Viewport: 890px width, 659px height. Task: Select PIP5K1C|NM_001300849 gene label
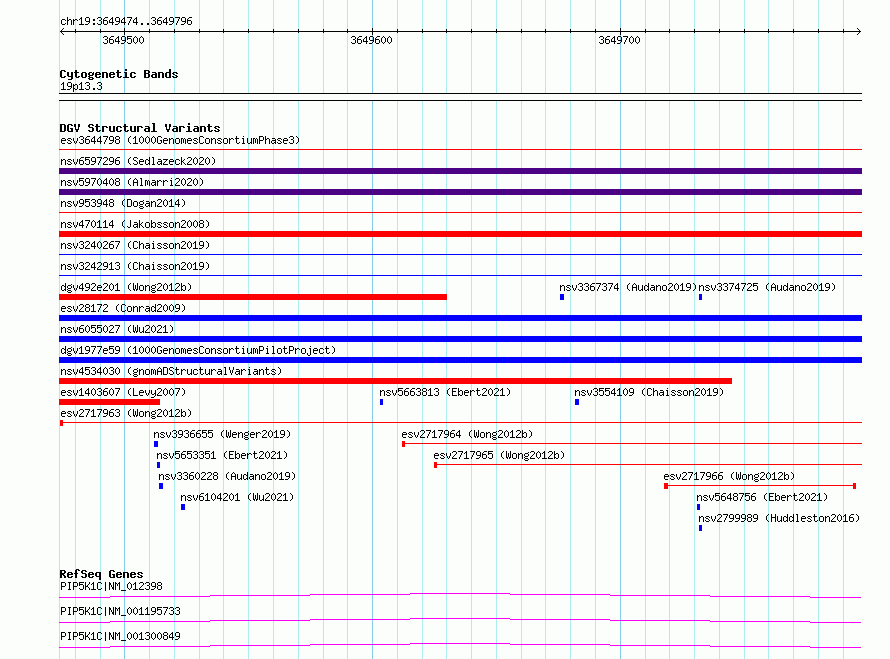[x=120, y=636]
